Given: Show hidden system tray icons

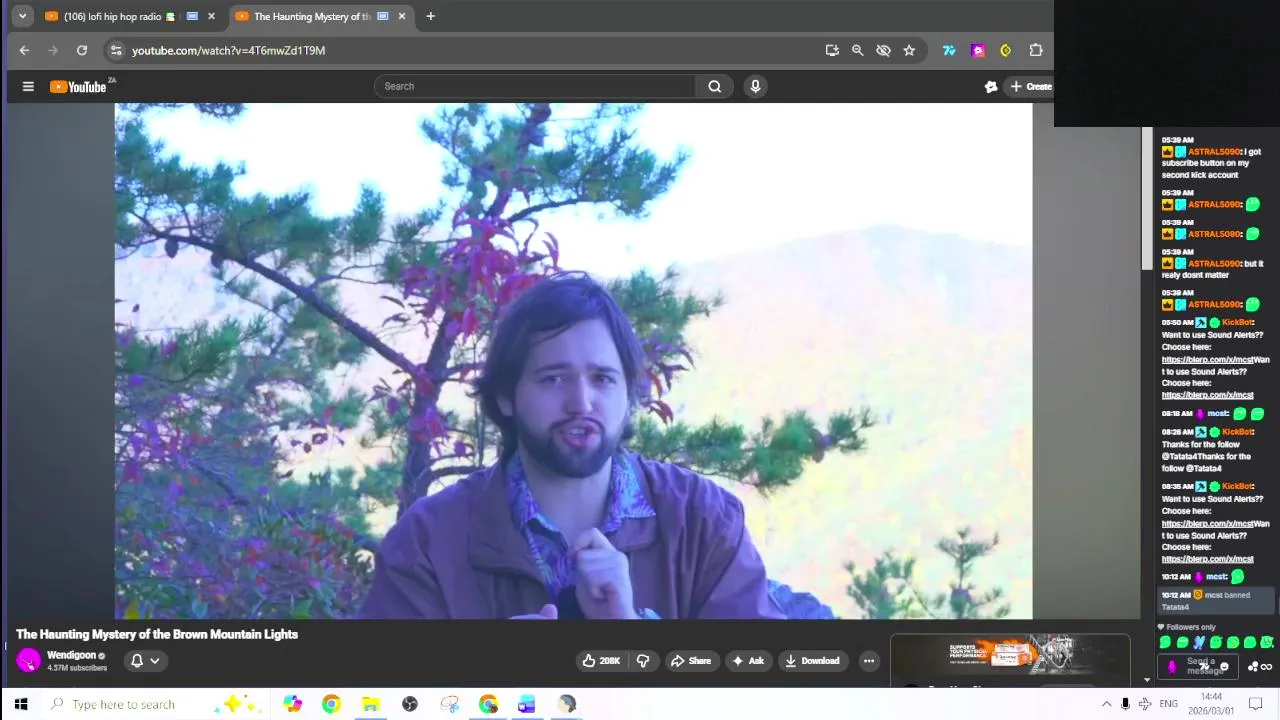Looking at the screenshot, I should (x=1106, y=704).
